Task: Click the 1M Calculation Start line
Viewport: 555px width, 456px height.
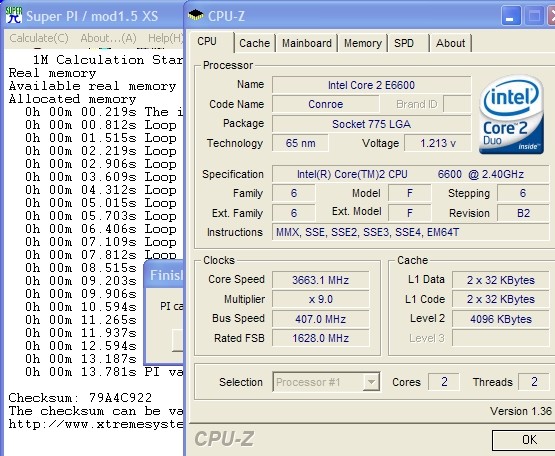Action: click(108, 60)
